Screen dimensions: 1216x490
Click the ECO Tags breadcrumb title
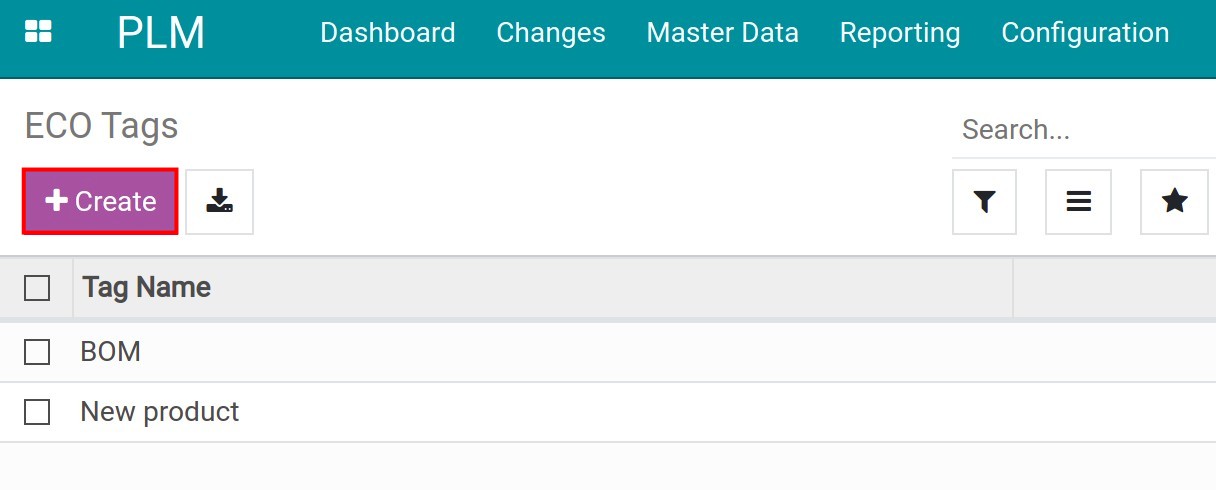coord(101,126)
